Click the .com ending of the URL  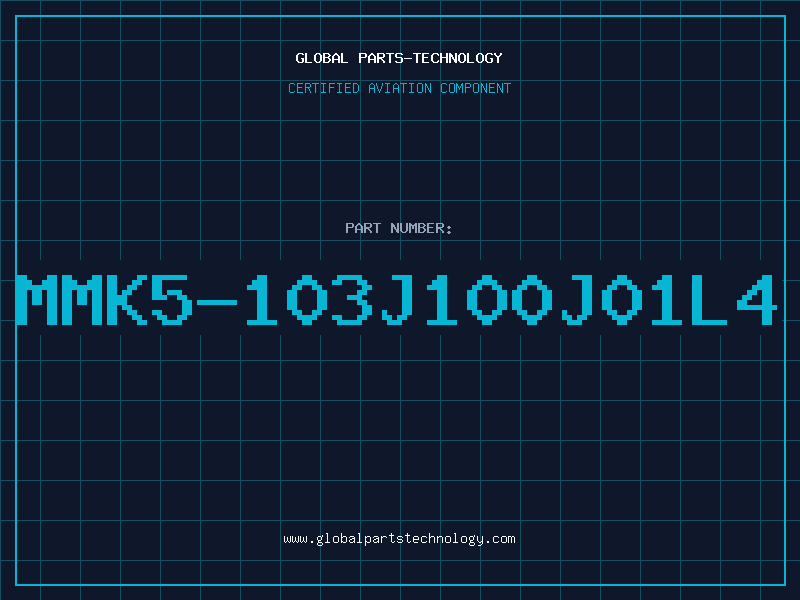click(x=499, y=539)
